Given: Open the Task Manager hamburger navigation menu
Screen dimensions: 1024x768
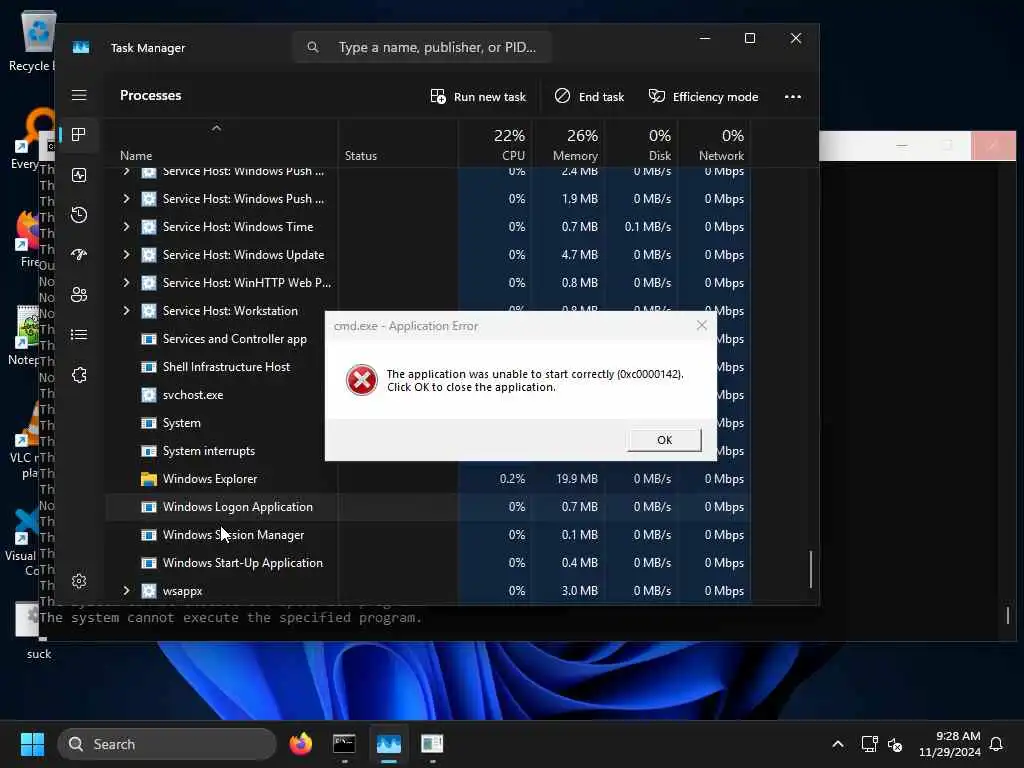Looking at the screenshot, I should [x=79, y=95].
